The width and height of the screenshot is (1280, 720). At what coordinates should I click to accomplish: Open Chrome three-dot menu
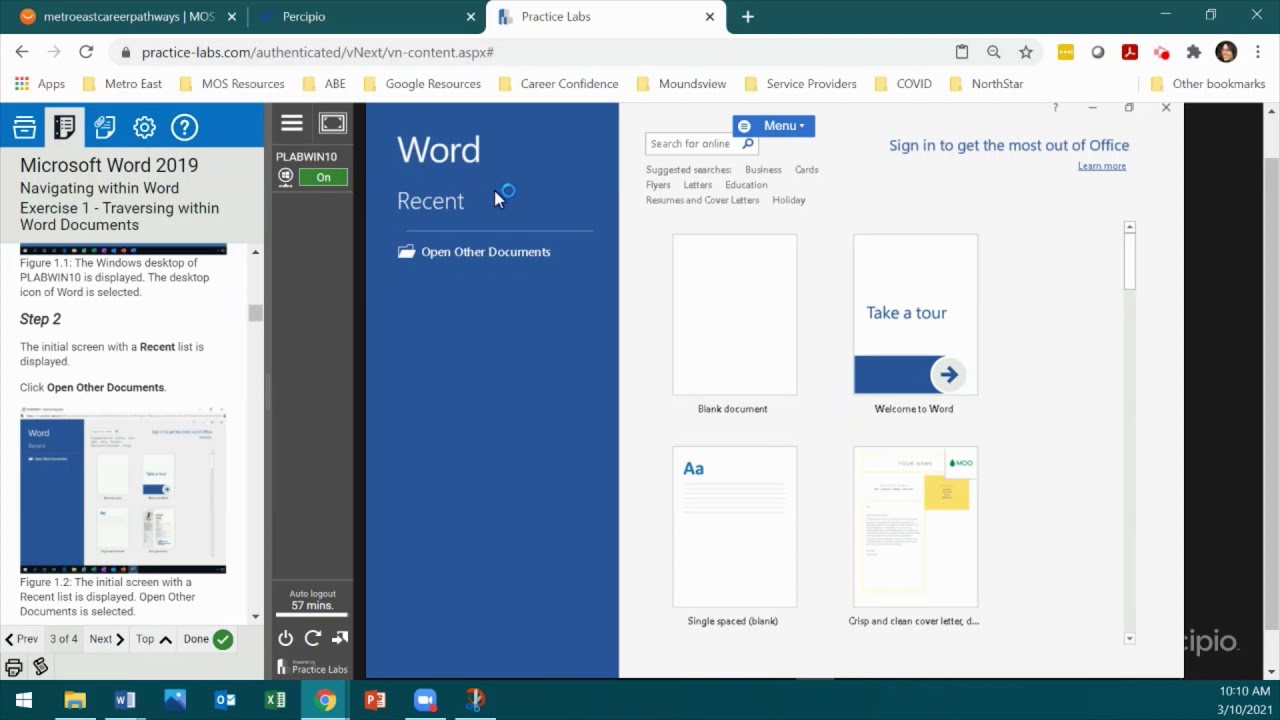(x=1258, y=52)
